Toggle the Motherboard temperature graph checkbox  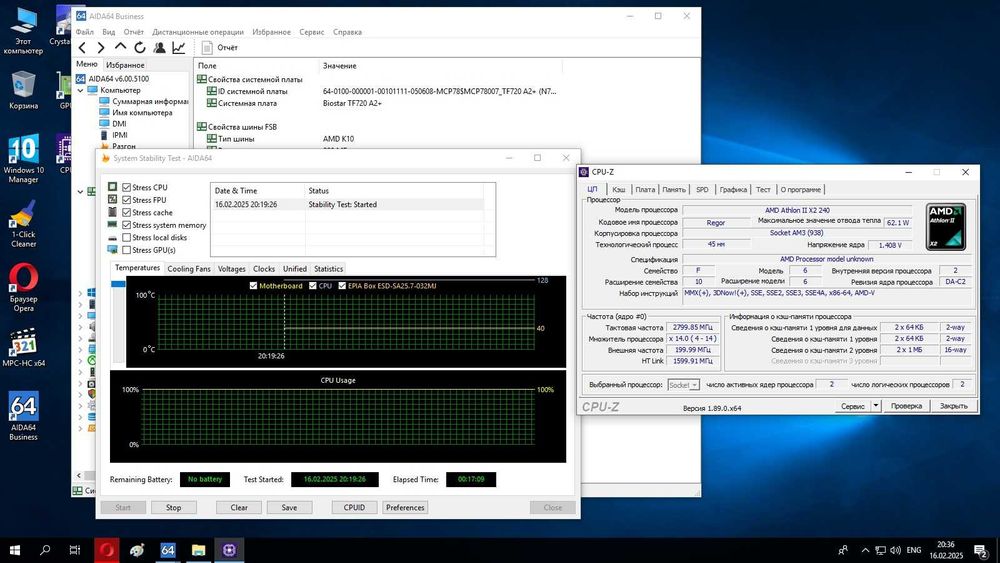253,286
